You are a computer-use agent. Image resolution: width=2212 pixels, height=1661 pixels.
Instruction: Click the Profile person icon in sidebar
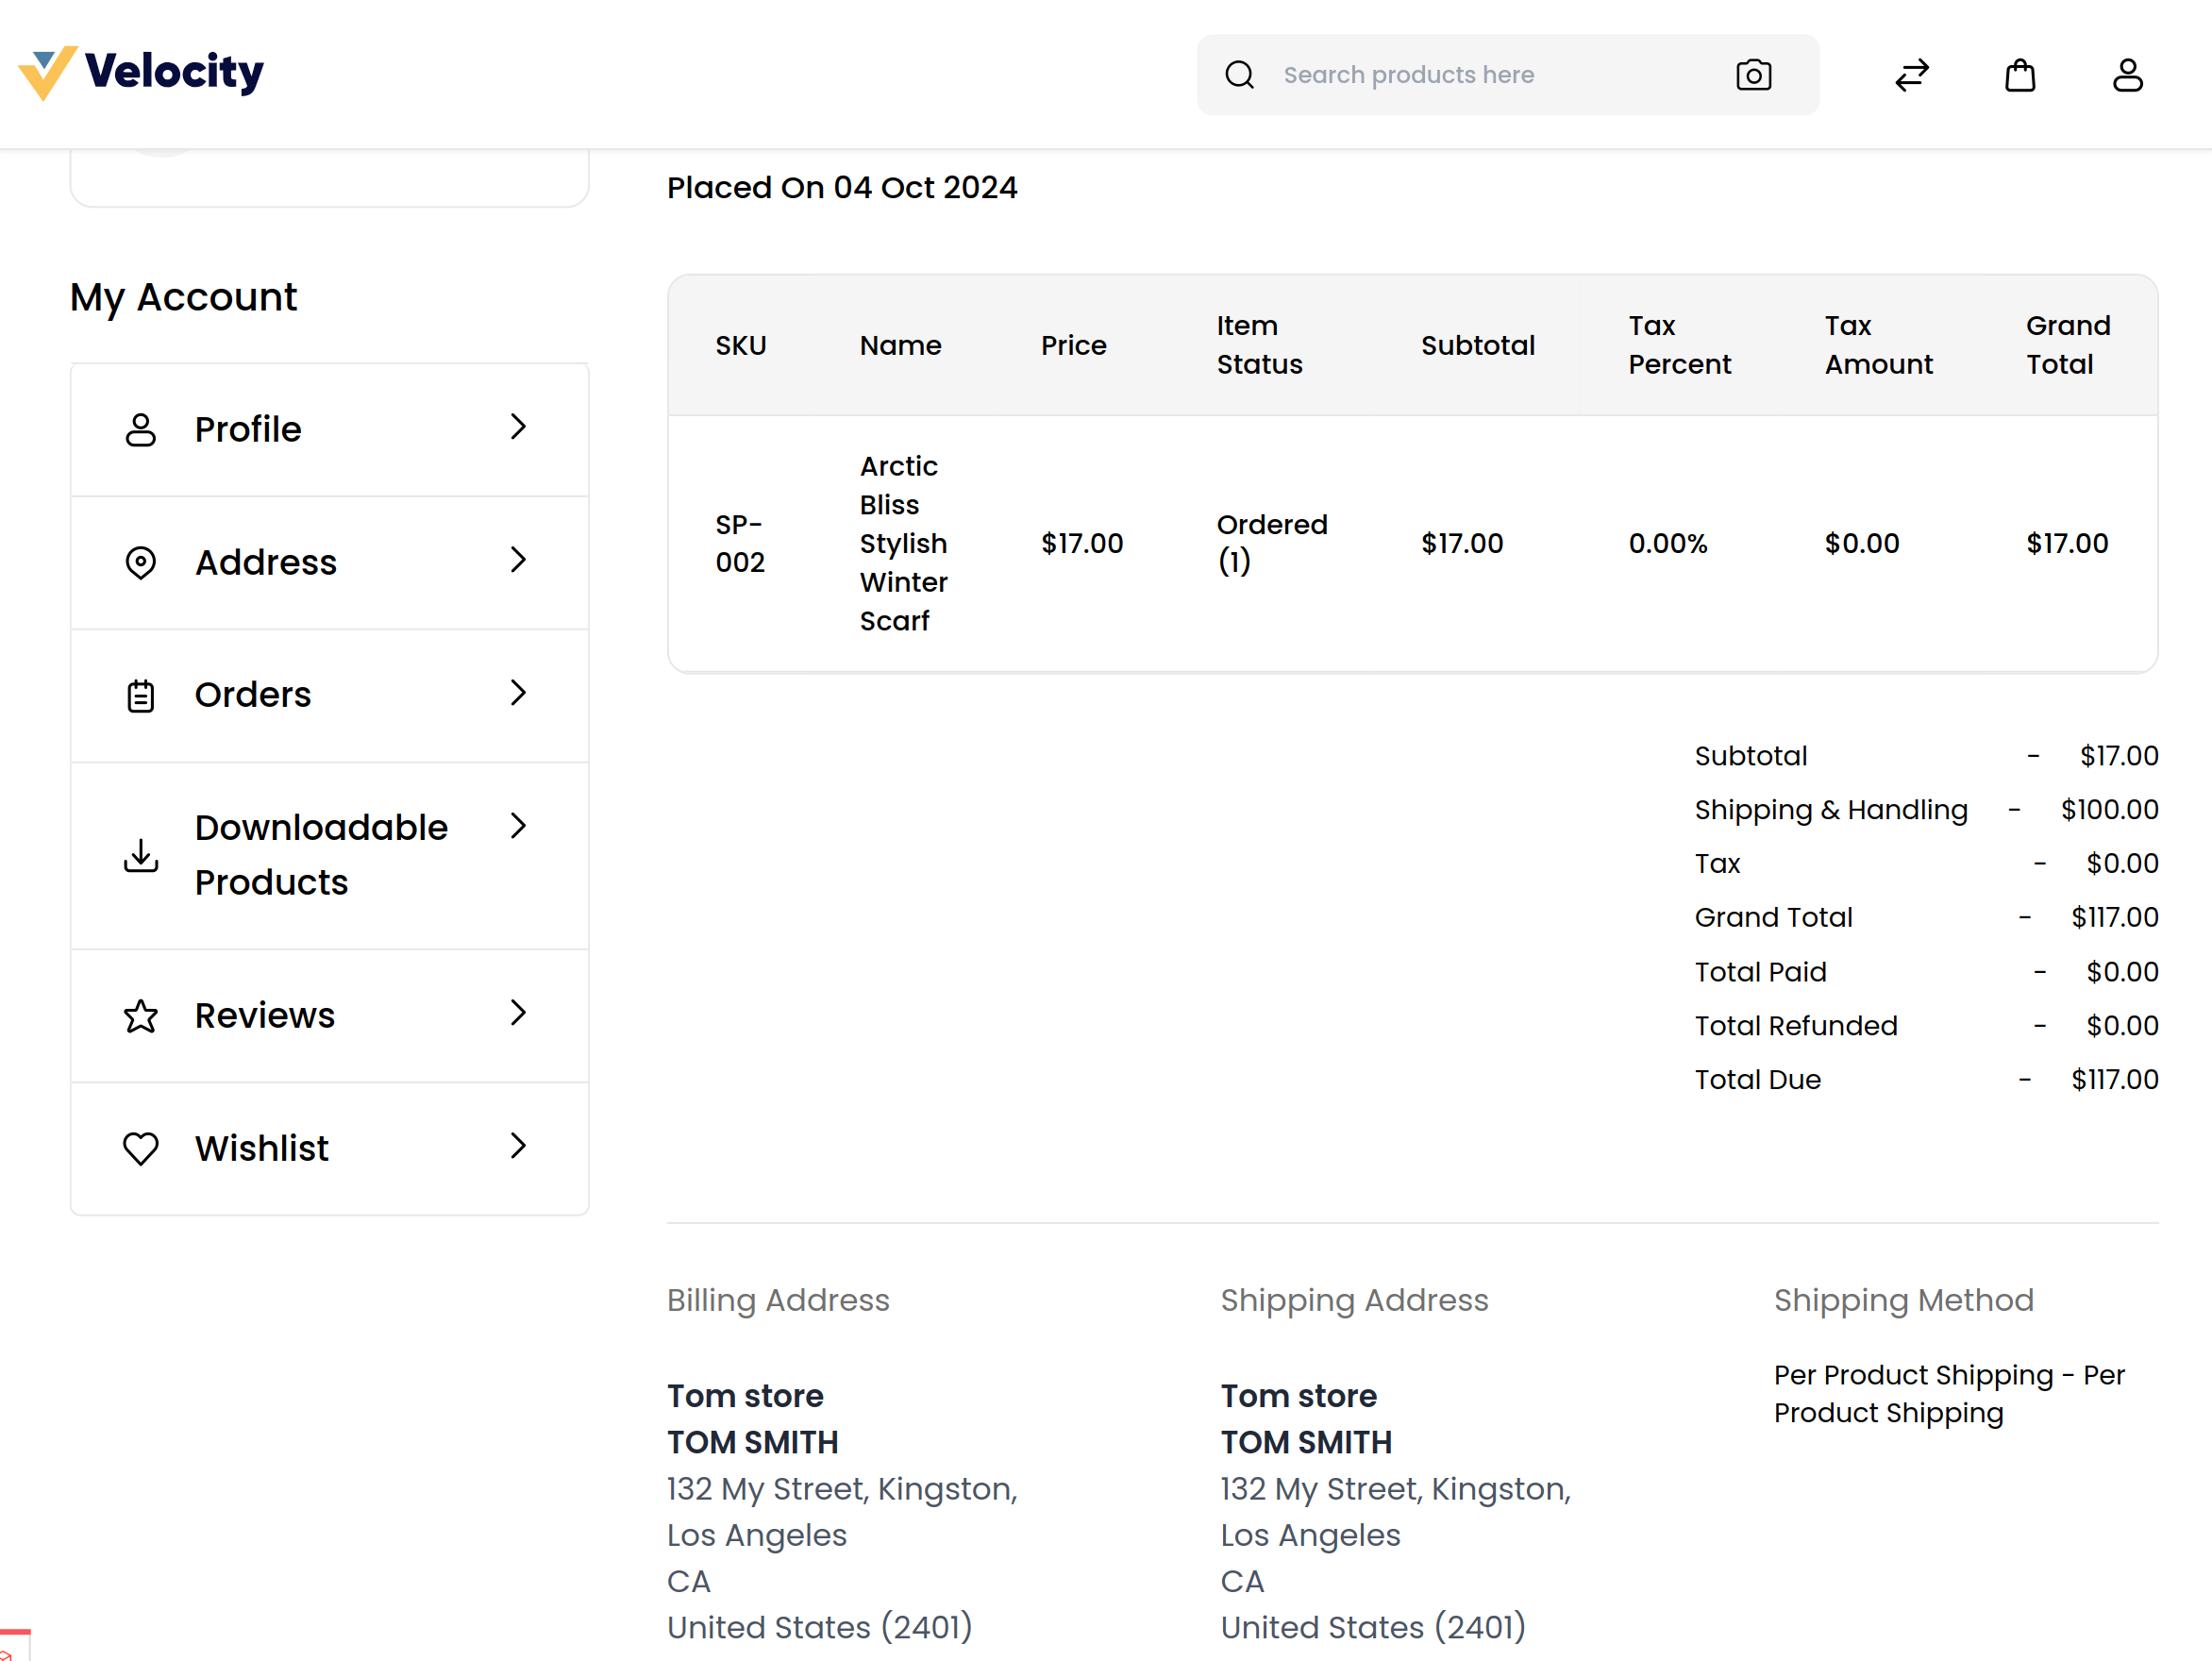coord(141,430)
